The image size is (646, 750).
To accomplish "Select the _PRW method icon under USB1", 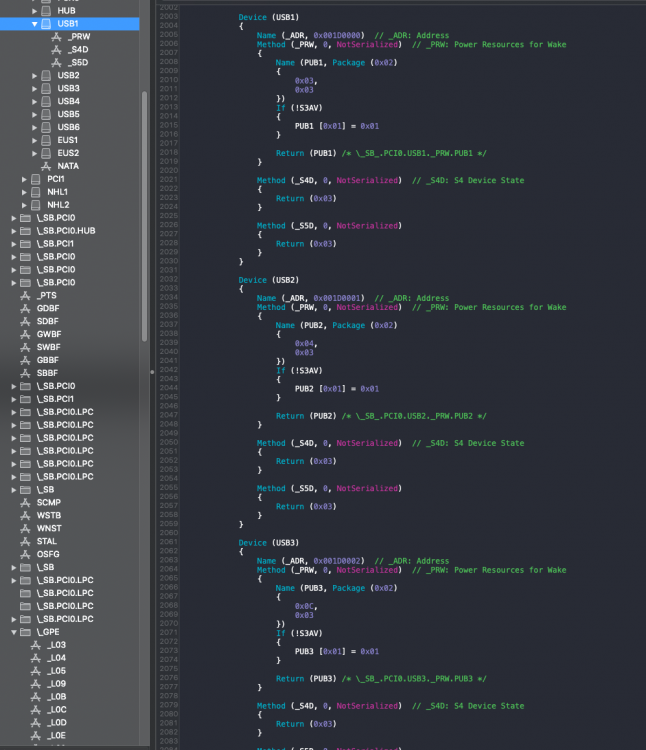I will tap(56, 37).
